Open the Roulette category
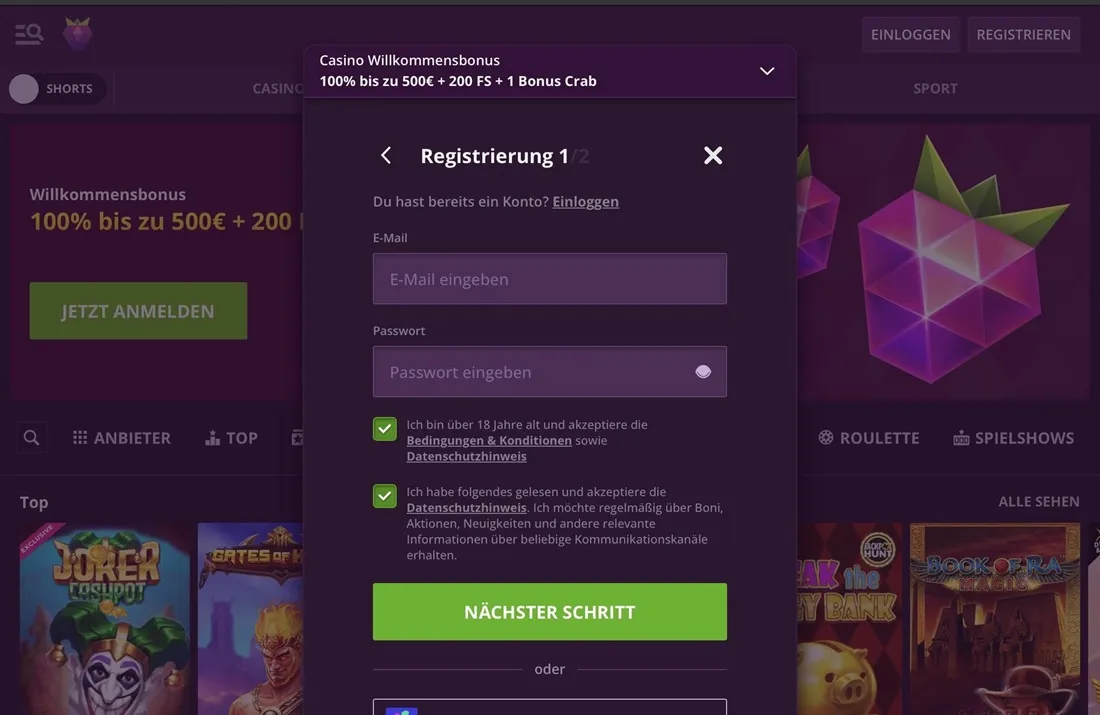The width and height of the screenshot is (1100, 715). click(x=868, y=438)
